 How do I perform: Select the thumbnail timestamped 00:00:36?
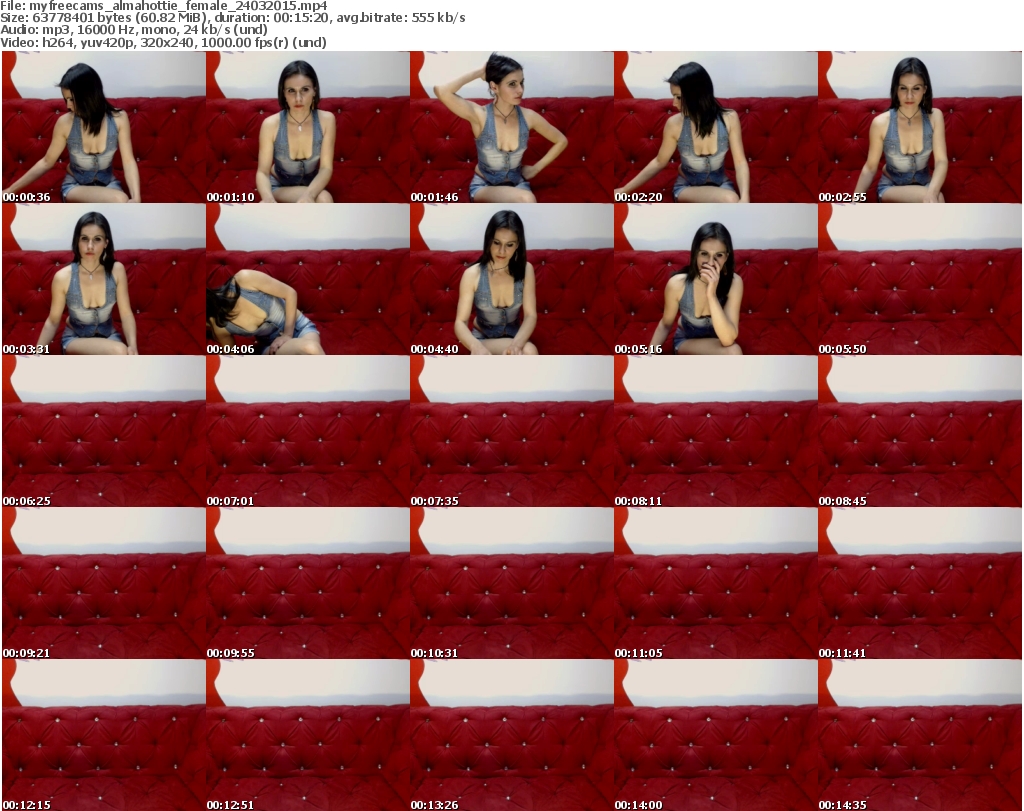(104, 127)
